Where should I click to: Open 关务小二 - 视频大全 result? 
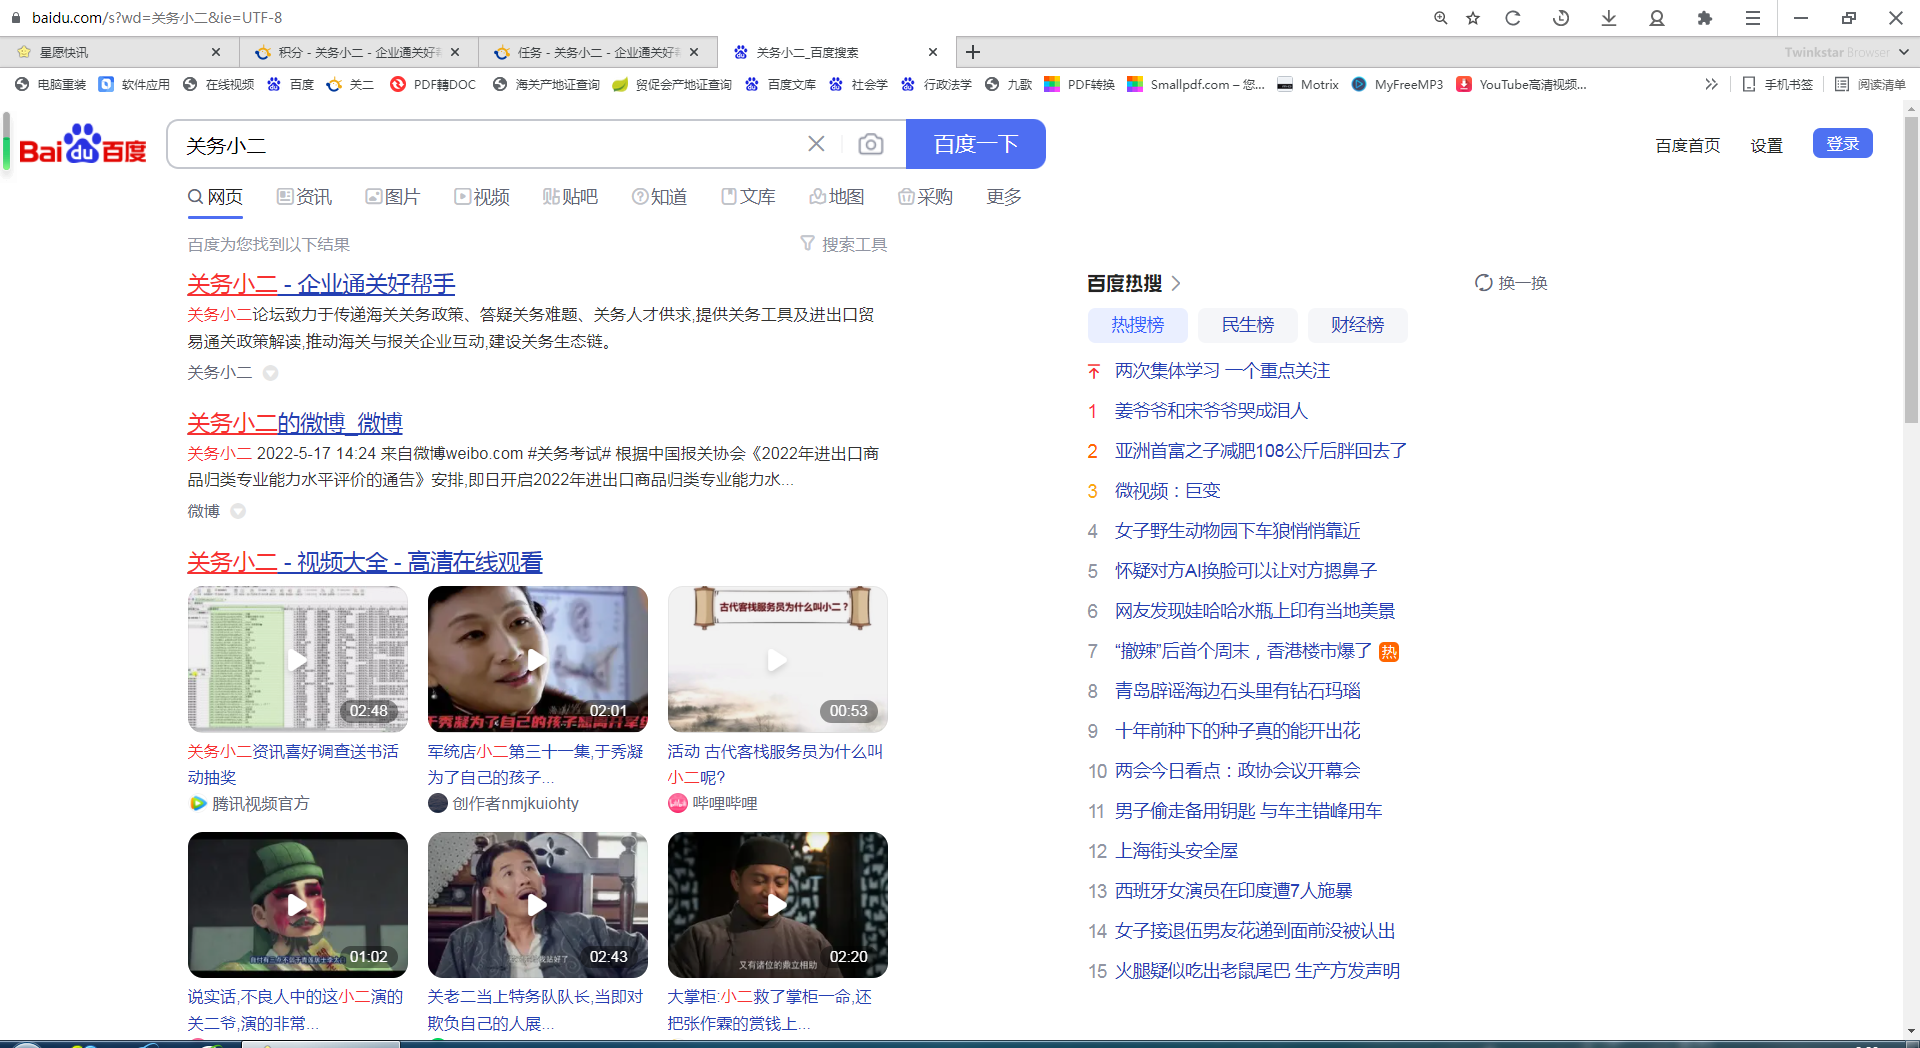(x=365, y=562)
